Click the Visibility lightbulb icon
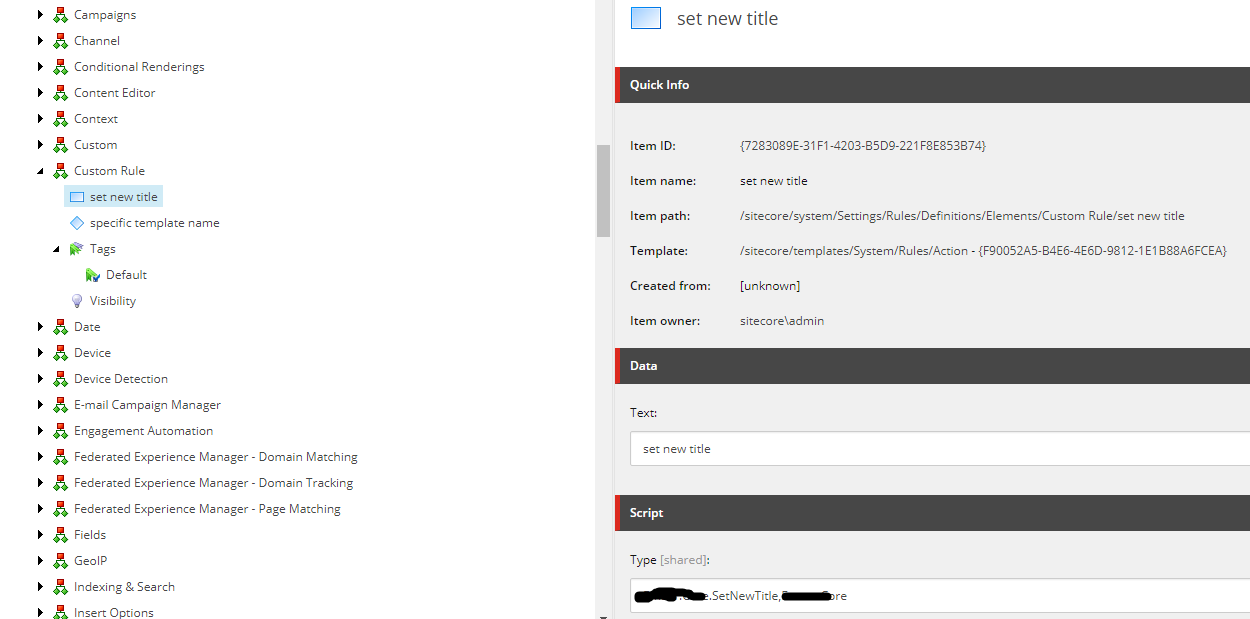The width and height of the screenshot is (1250, 619). click(x=77, y=300)
